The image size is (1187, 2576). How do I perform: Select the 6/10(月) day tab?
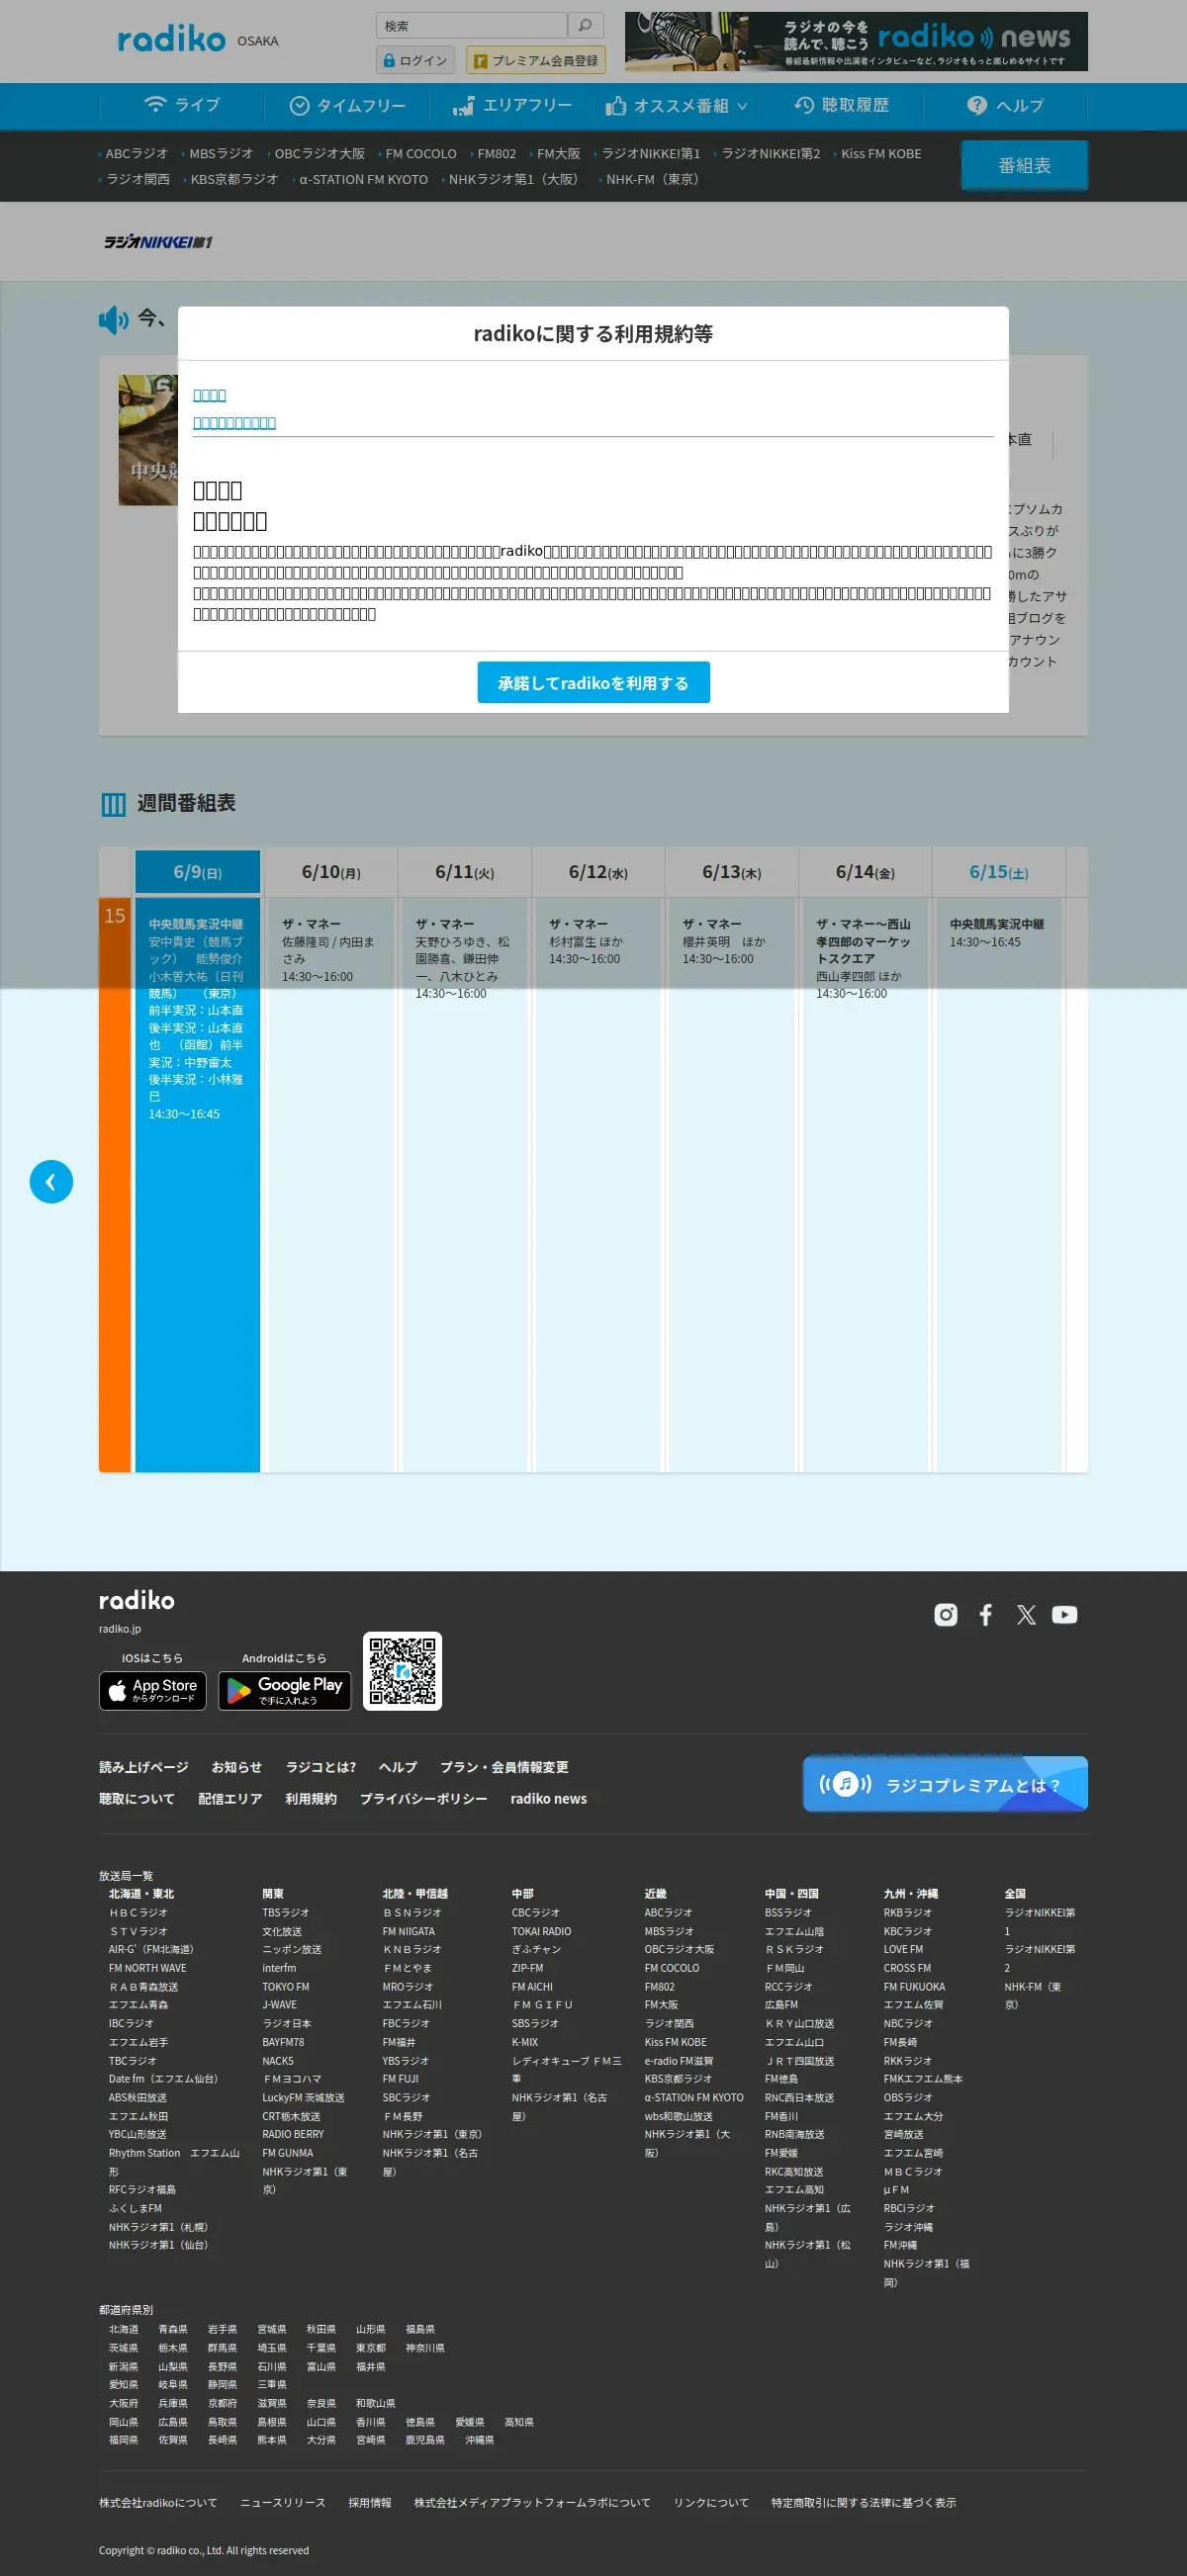click(331, 872)
